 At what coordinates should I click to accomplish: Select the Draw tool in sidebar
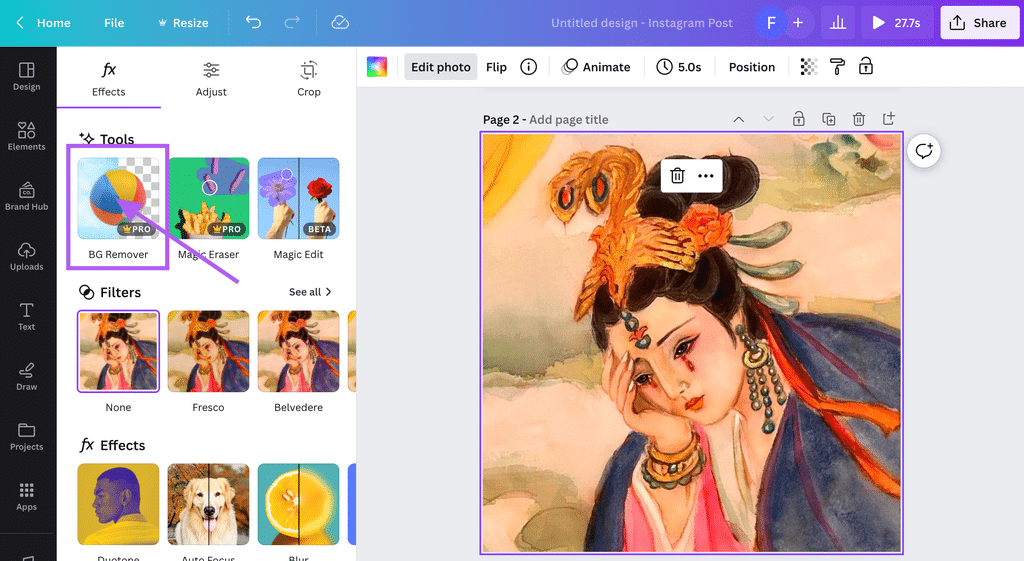(27, 376)
